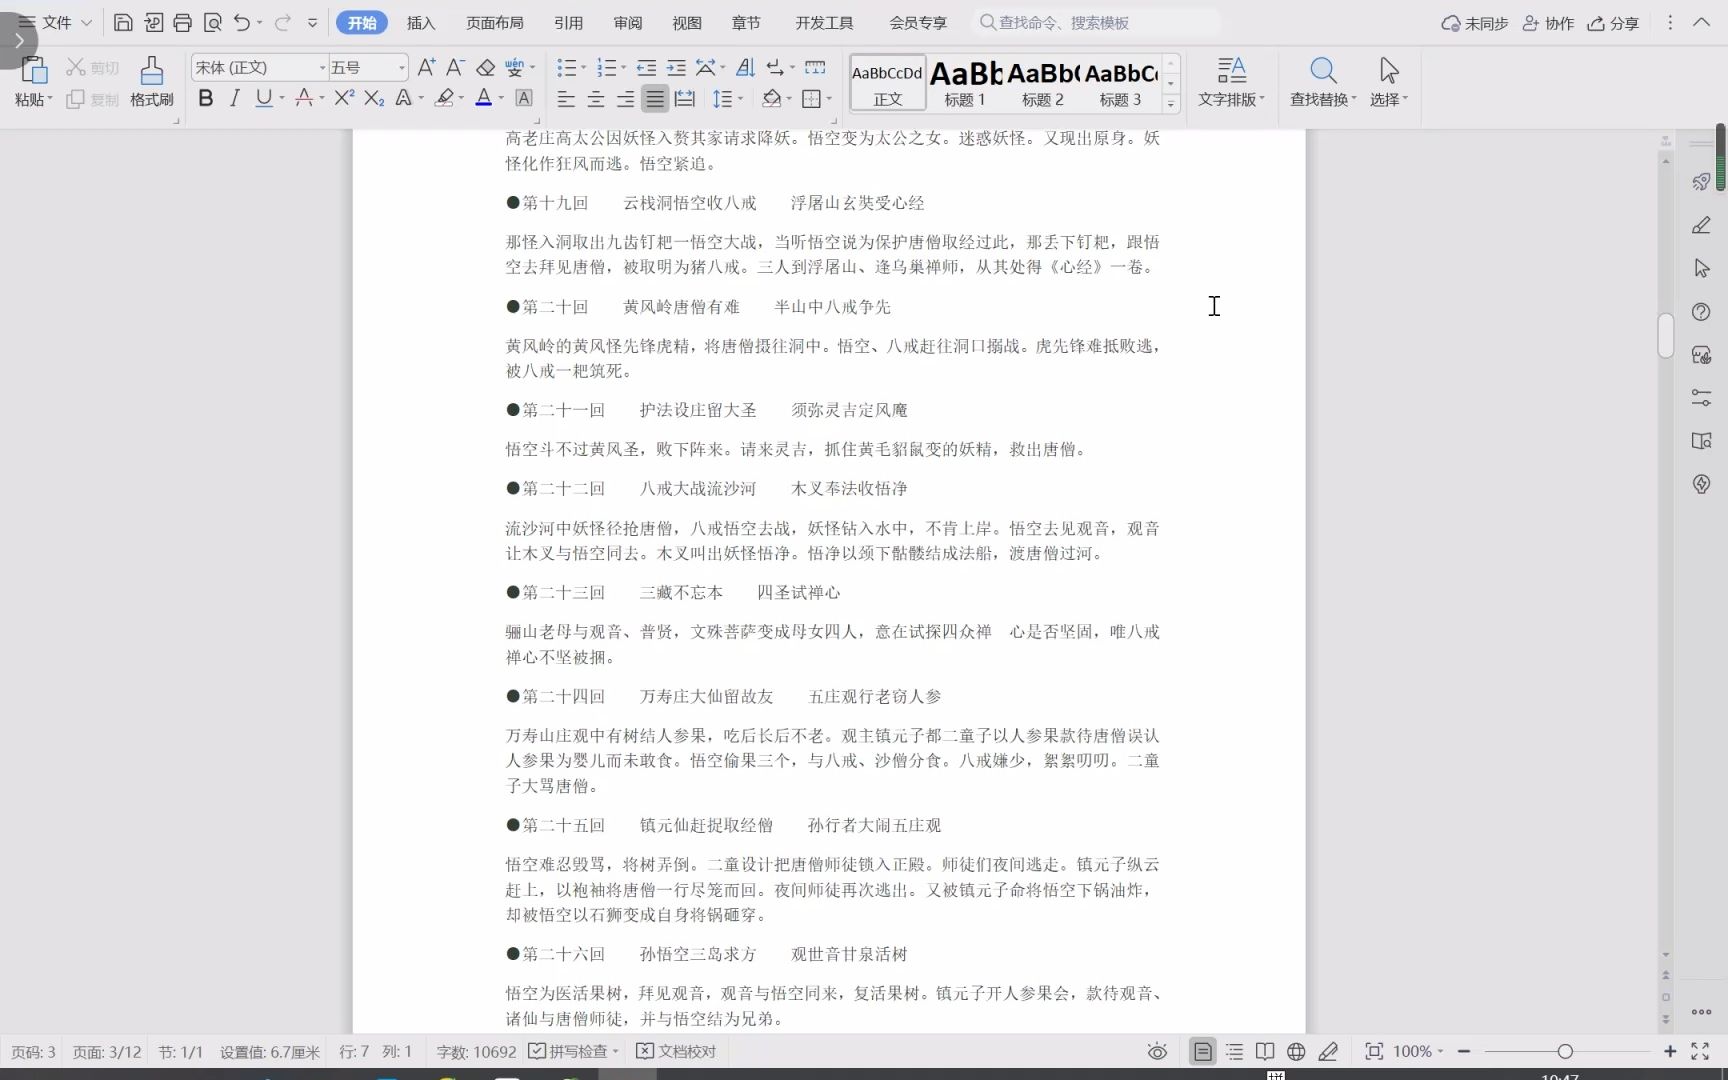Click the zoom slider handle

[1565, 1051]
